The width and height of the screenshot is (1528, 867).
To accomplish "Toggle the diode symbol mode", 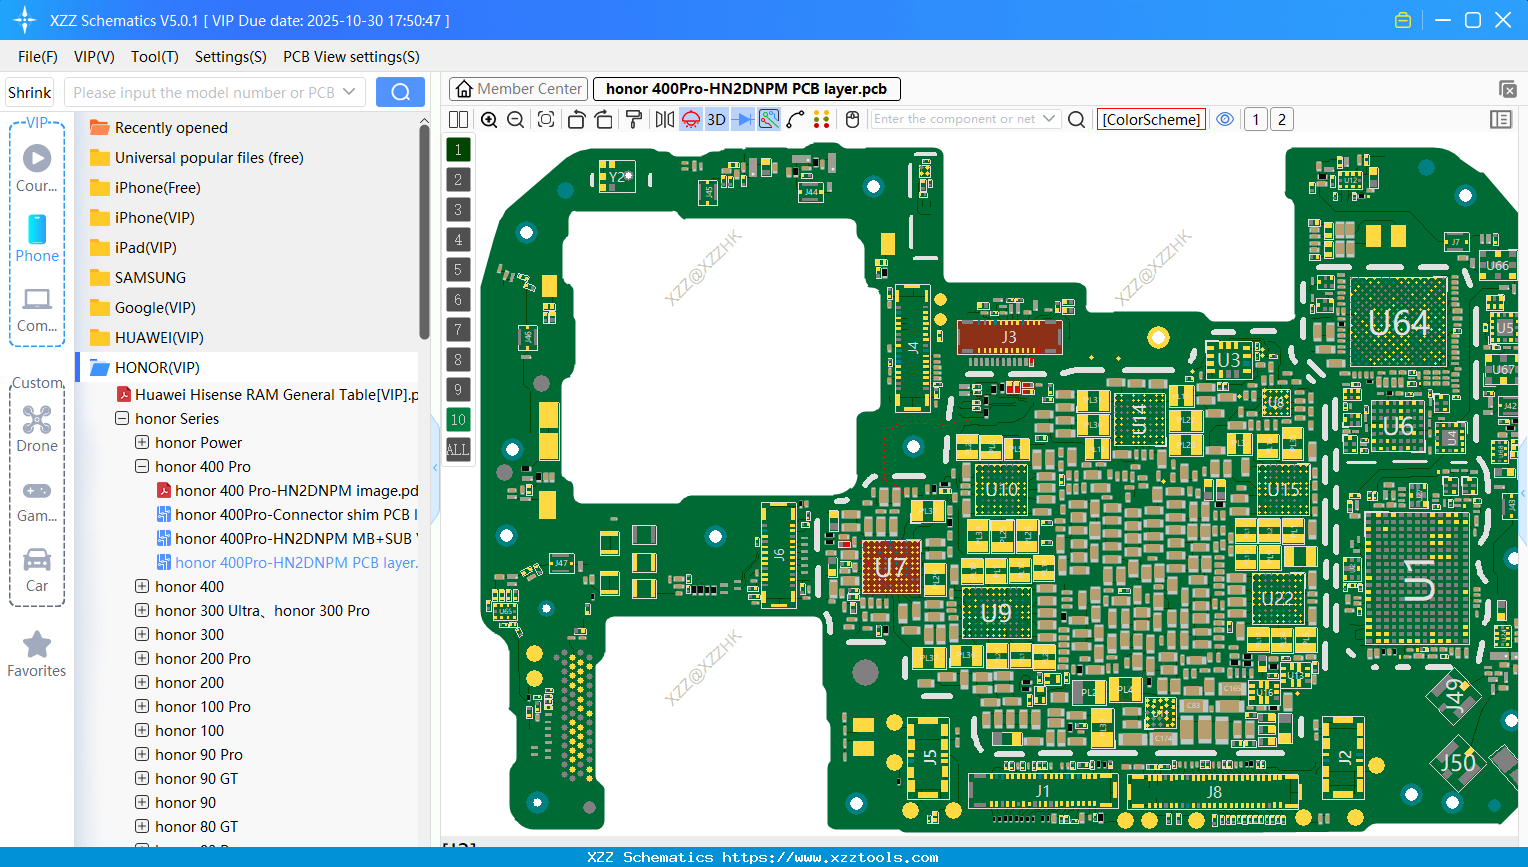I will [742, 119].
